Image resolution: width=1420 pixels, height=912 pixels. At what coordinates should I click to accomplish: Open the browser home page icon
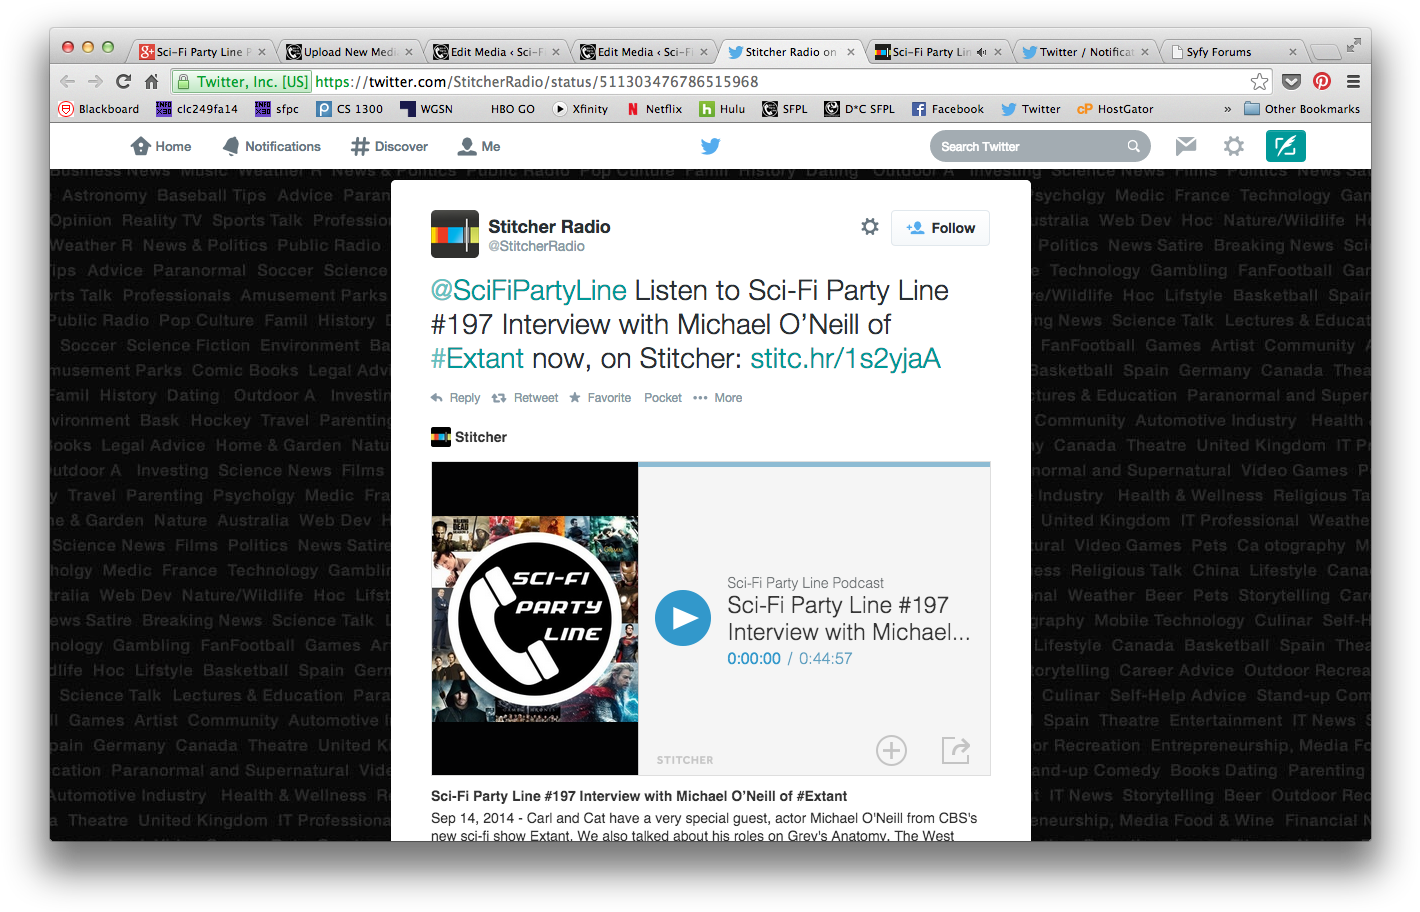tap(151, 82)
